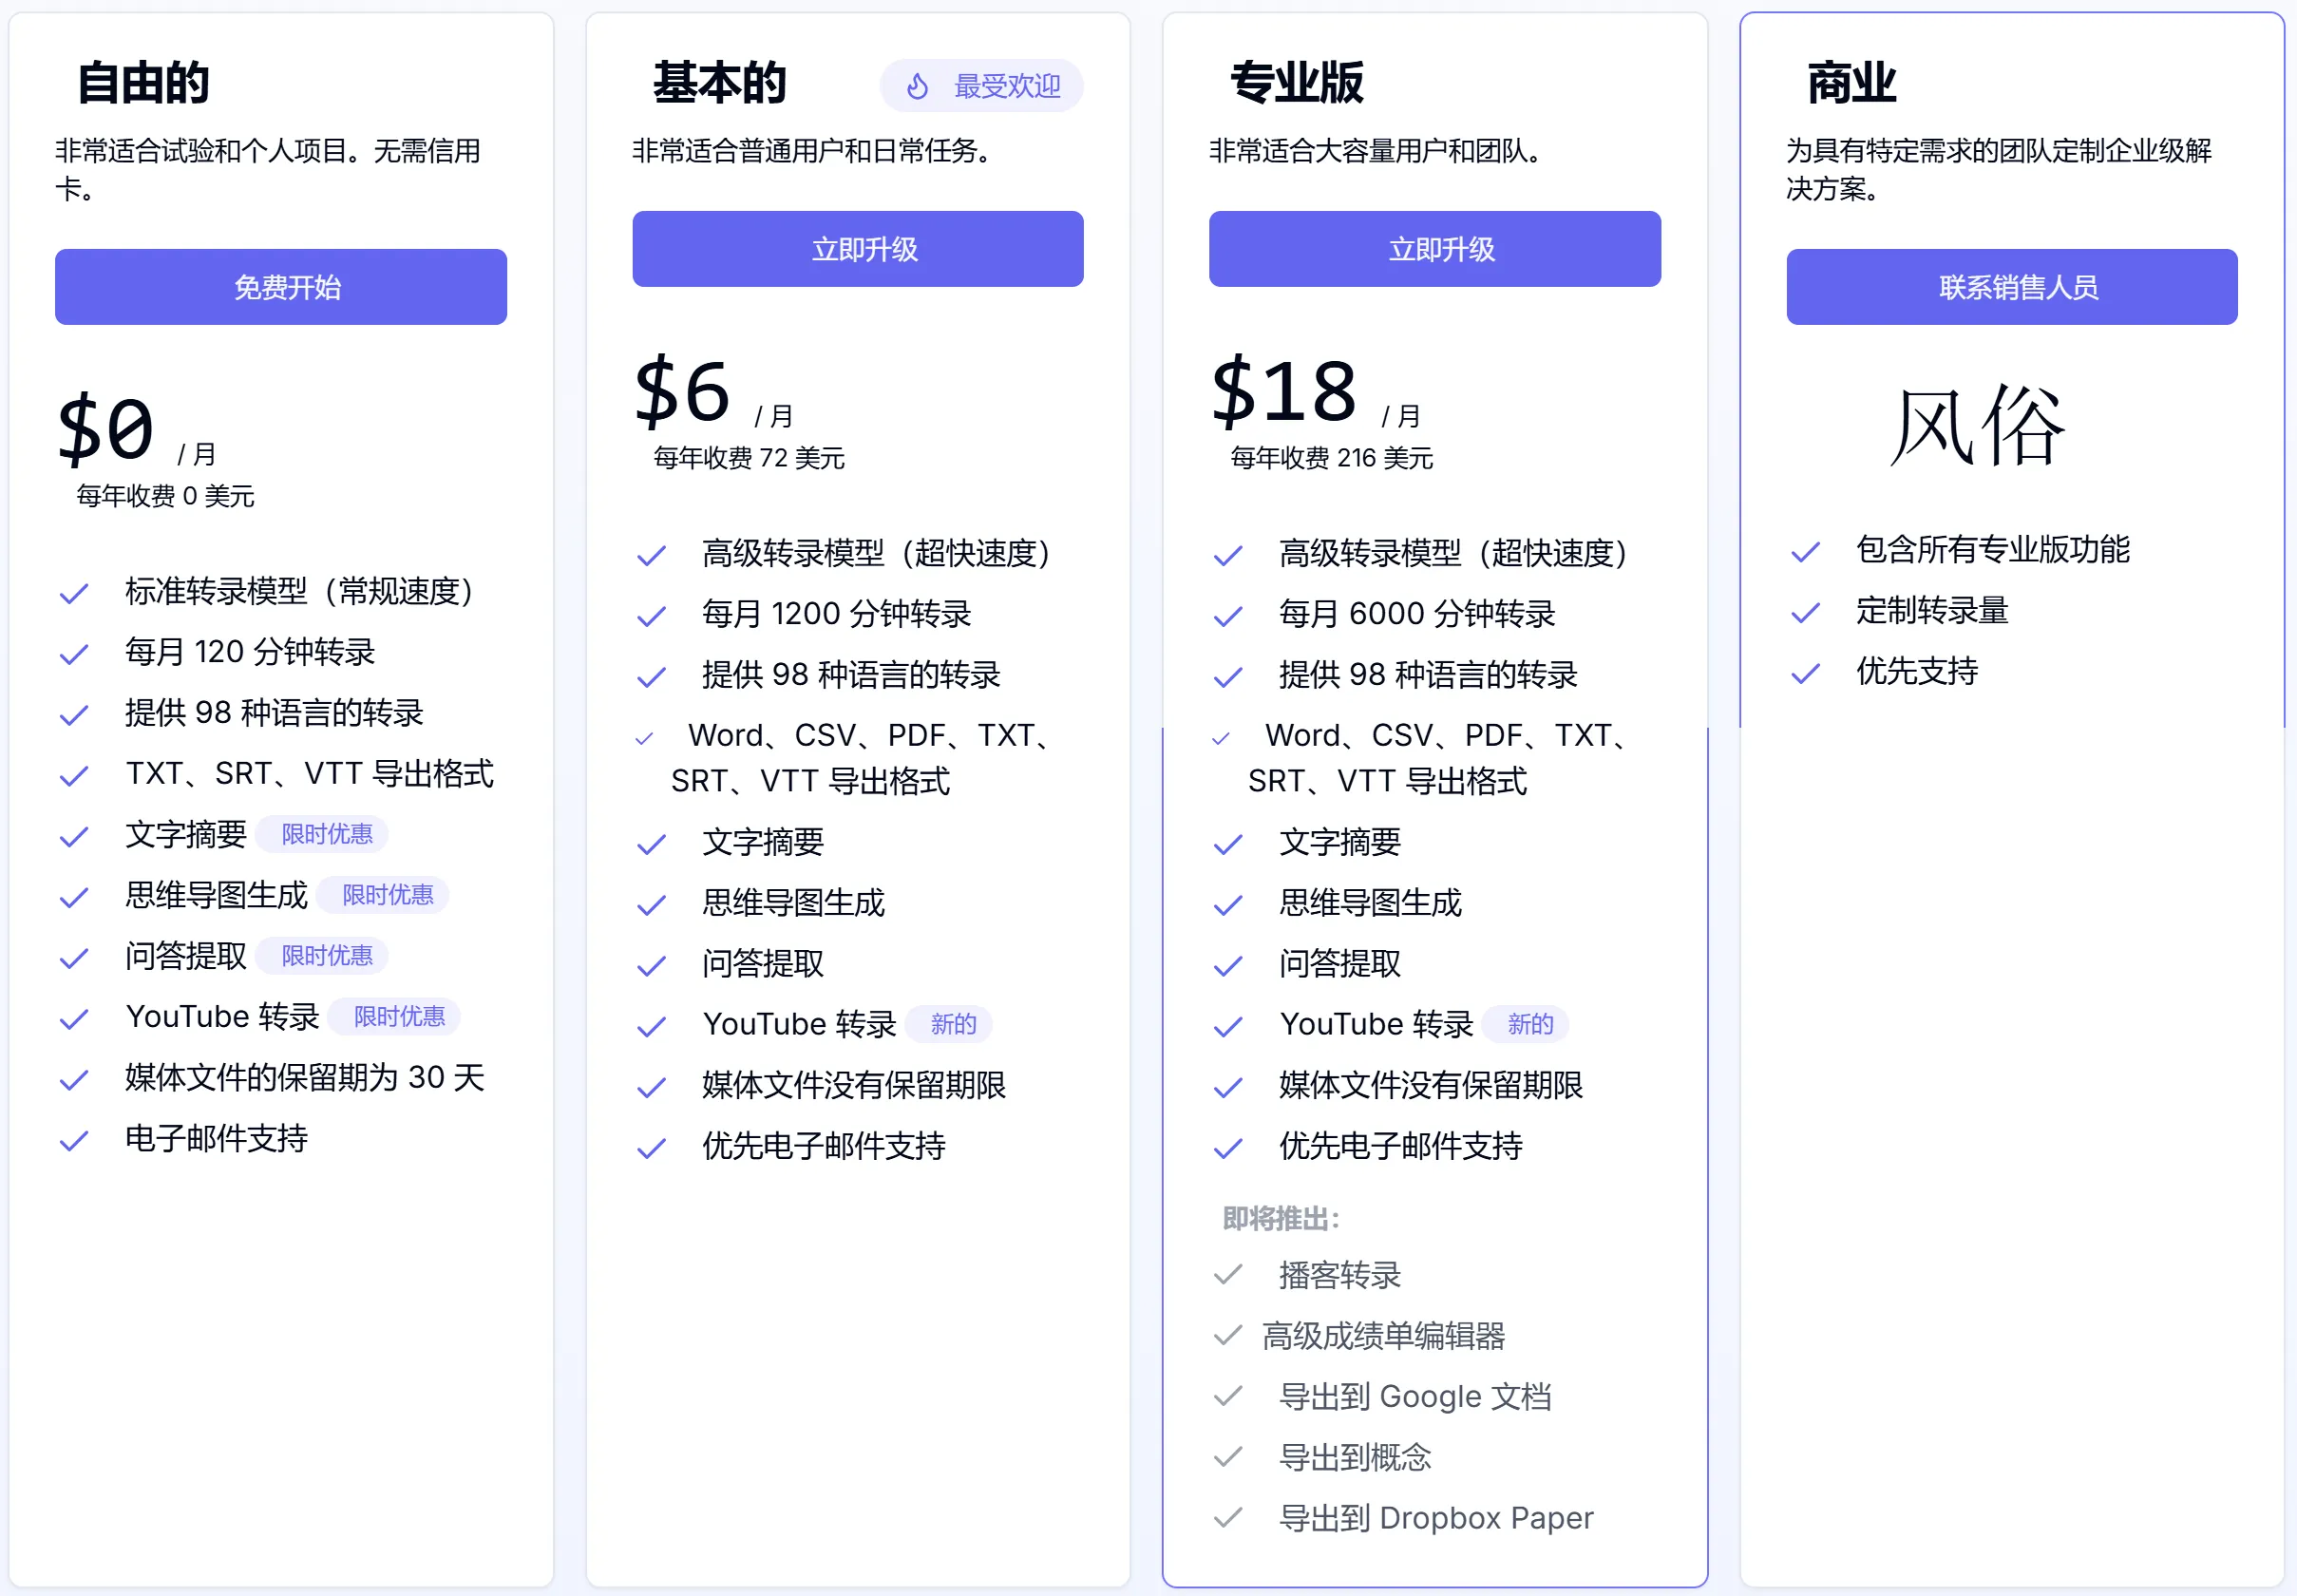Click the flame icon in 最受欢迎 badge
This screenshot has height=1596, width=2297.
[917, 87]
